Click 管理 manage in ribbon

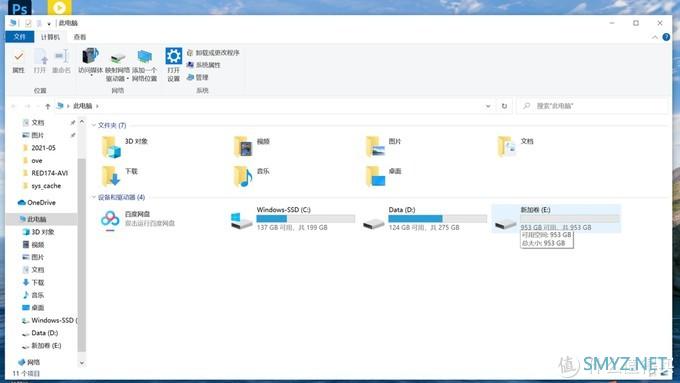[x=197, y=77]
